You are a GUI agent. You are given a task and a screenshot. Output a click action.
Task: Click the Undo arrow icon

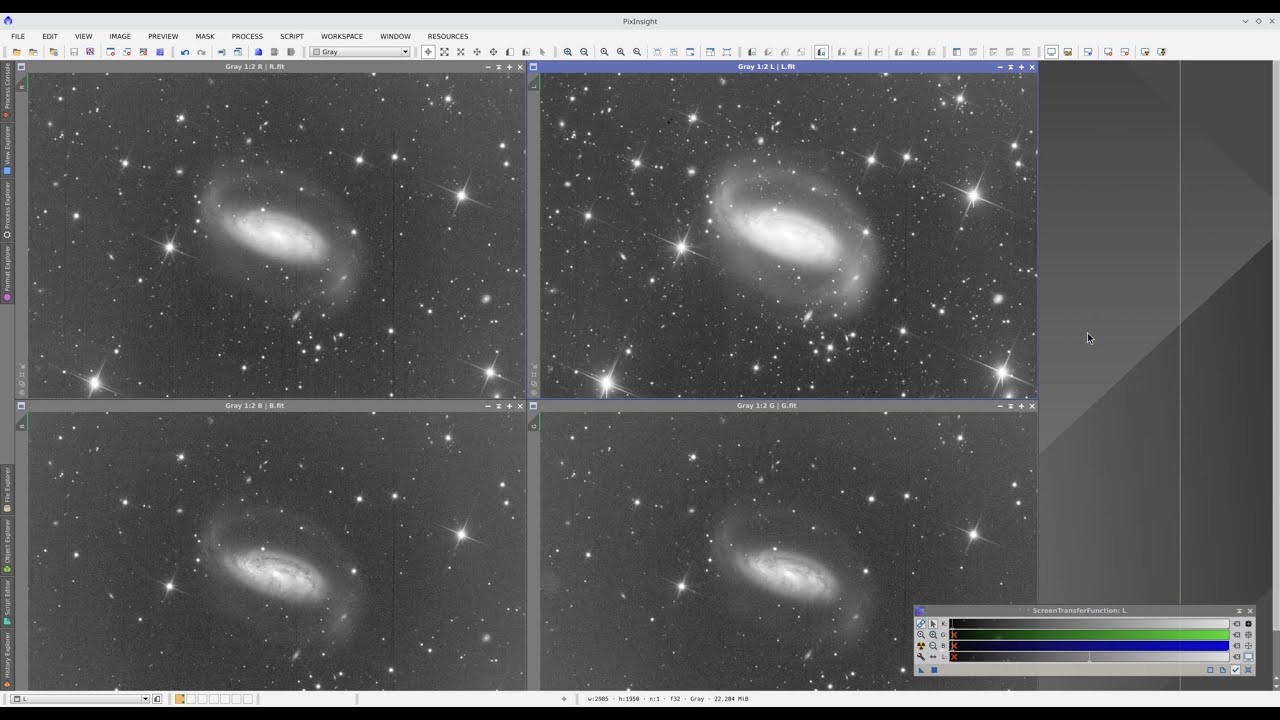click(x=184, y=52)
